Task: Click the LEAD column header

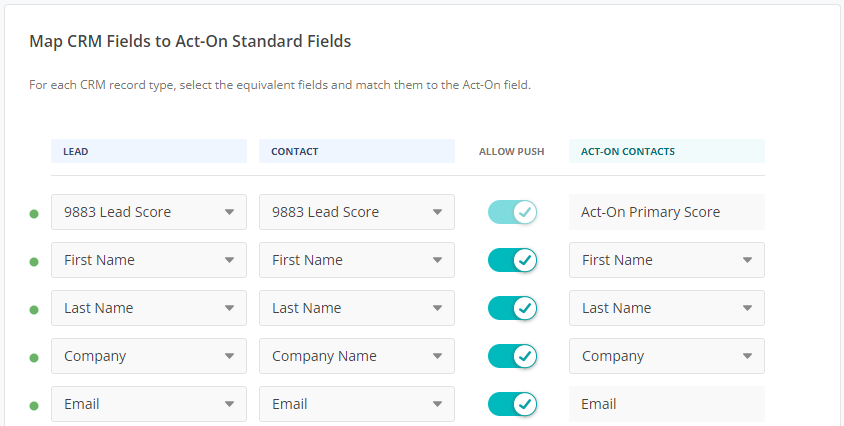Action: click(x=149, y=151)
